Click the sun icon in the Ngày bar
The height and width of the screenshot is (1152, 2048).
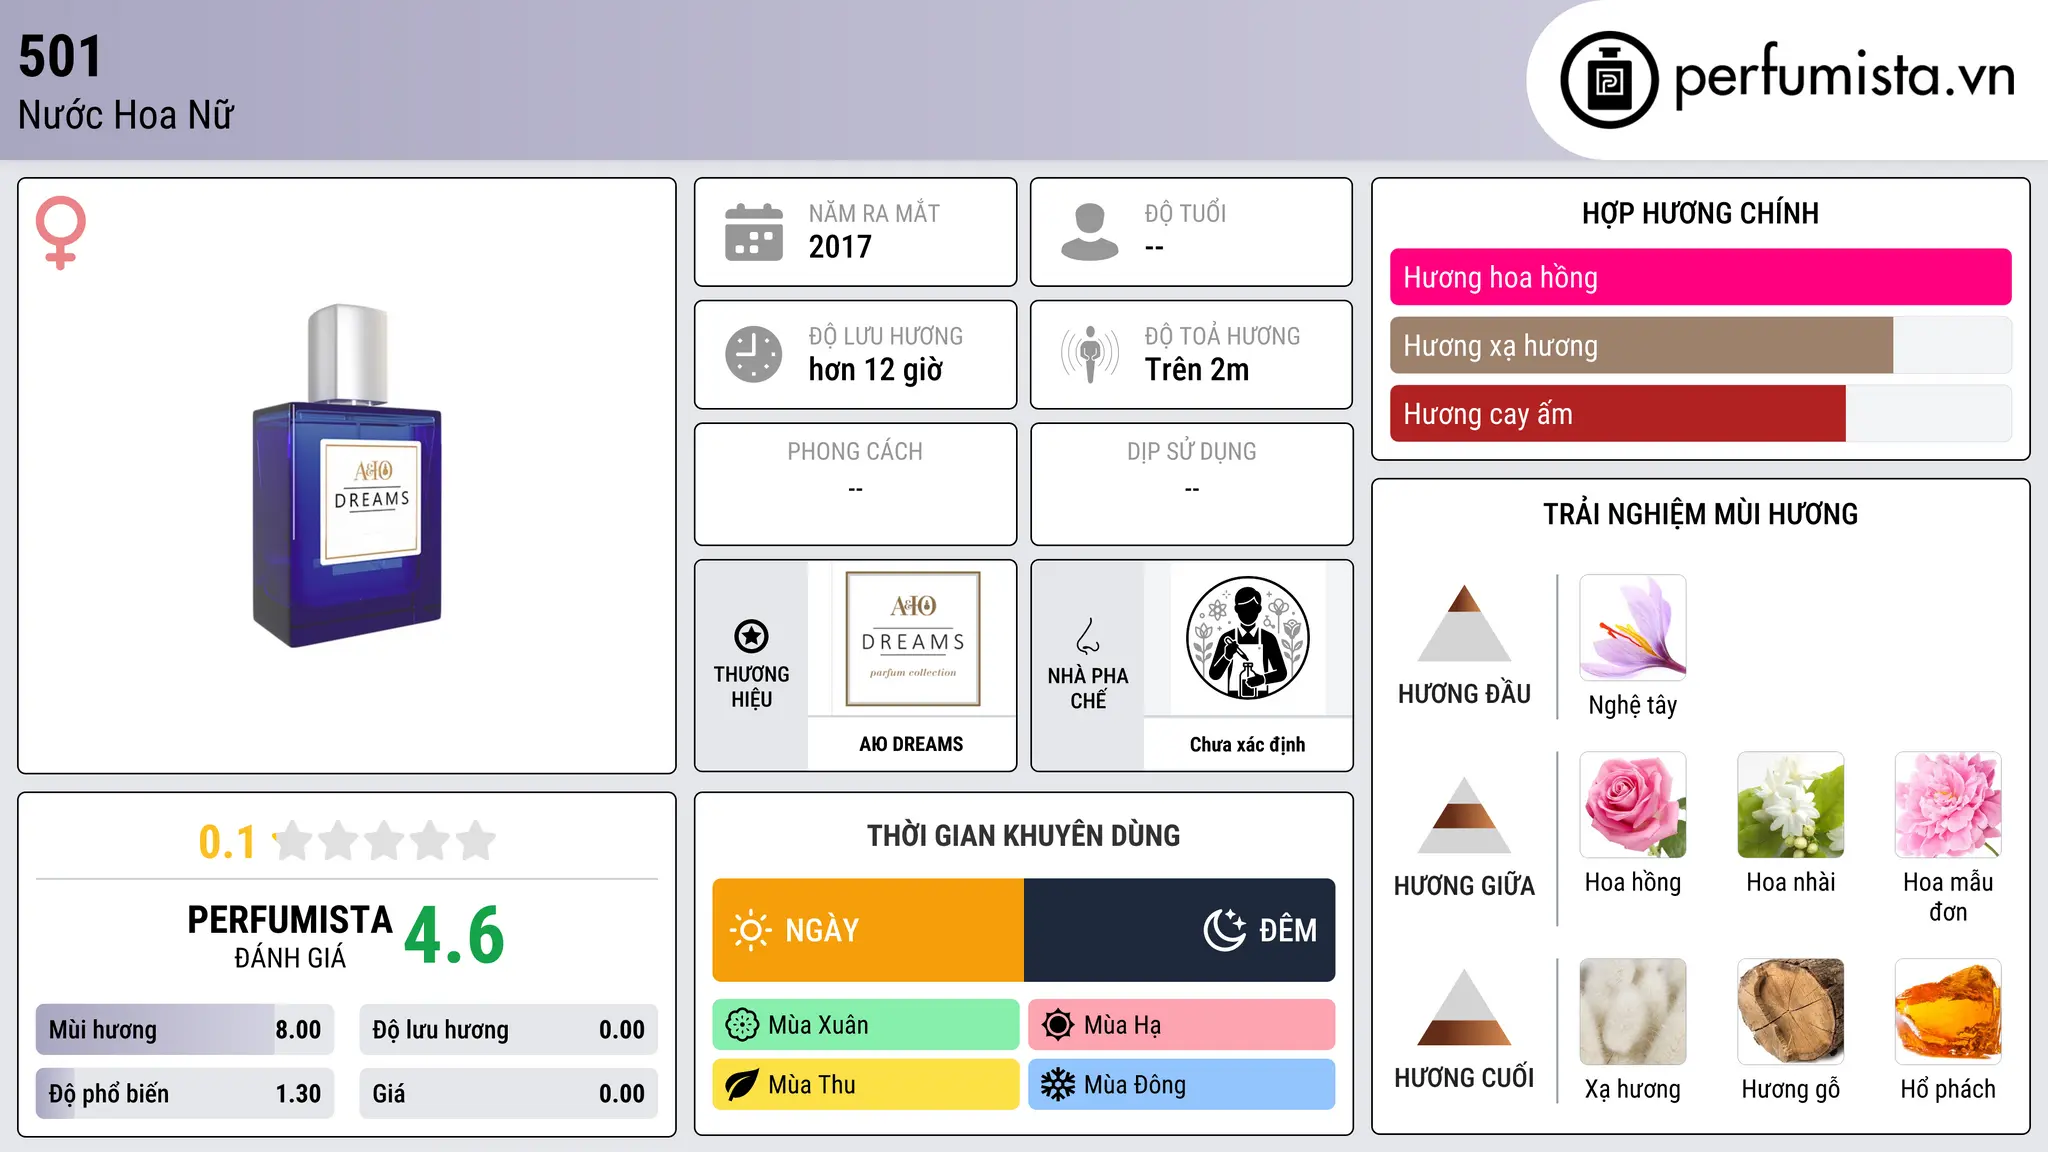(x=751, y=930)
